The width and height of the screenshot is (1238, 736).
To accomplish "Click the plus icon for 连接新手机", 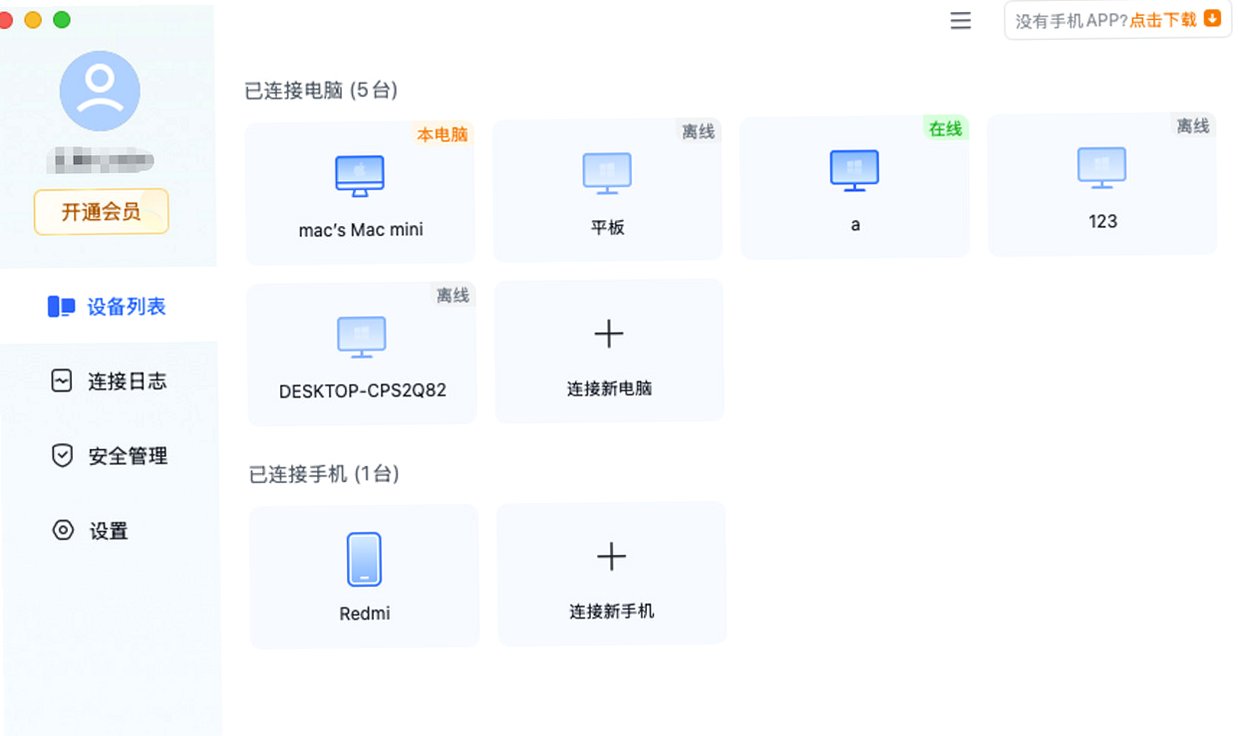I will pos(611,557).
